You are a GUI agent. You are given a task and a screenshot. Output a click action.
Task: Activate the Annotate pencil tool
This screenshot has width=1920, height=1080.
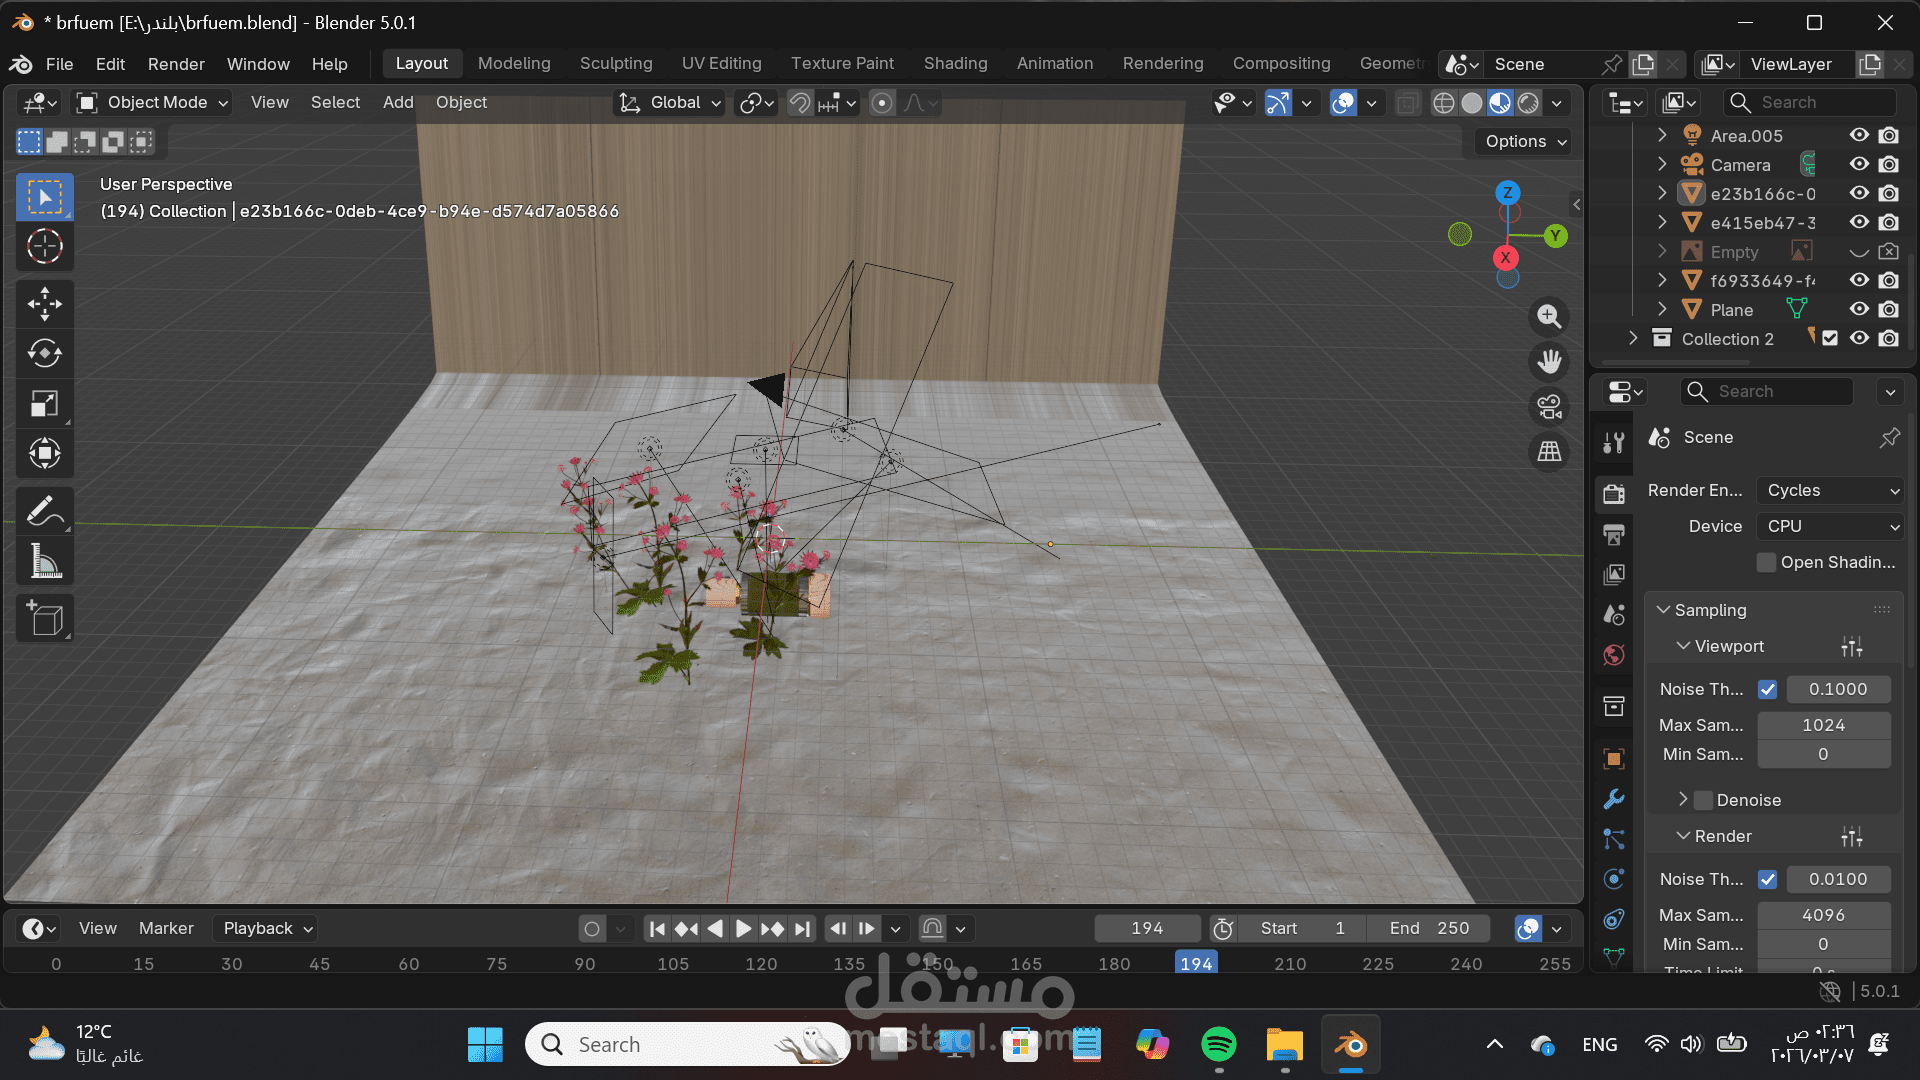(x=44, y=511)
